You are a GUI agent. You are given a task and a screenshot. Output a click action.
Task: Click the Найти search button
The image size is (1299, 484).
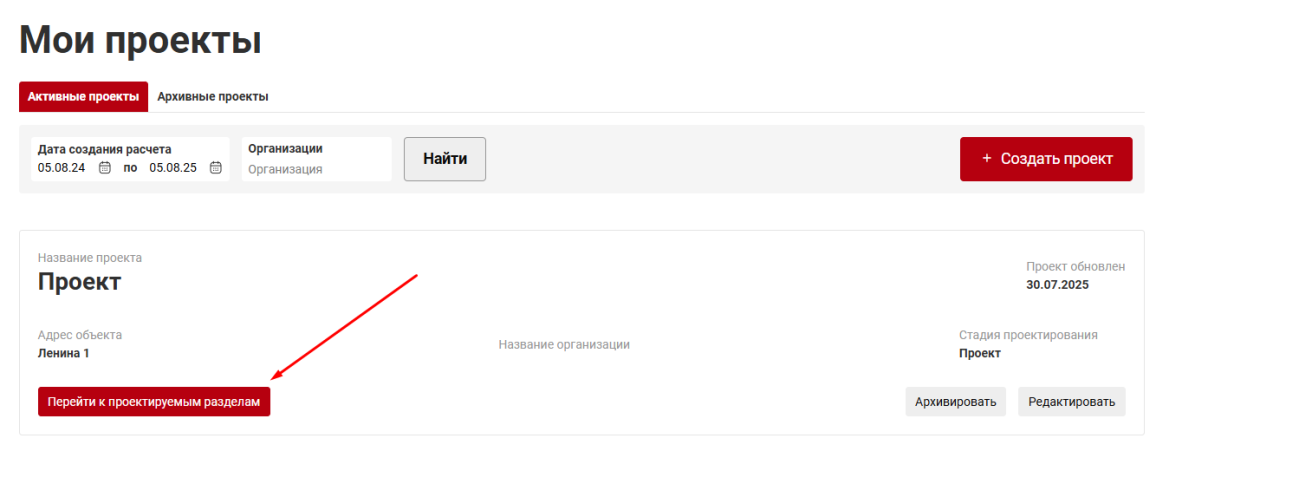[445, 159]
